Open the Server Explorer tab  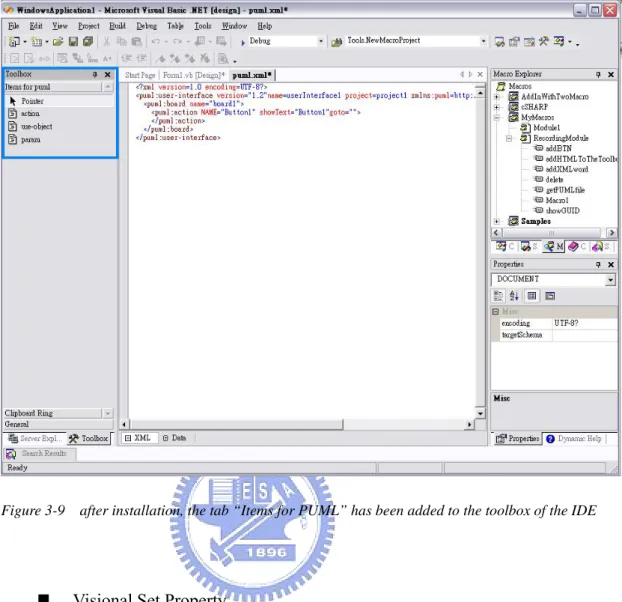click(x=35, y=439)
